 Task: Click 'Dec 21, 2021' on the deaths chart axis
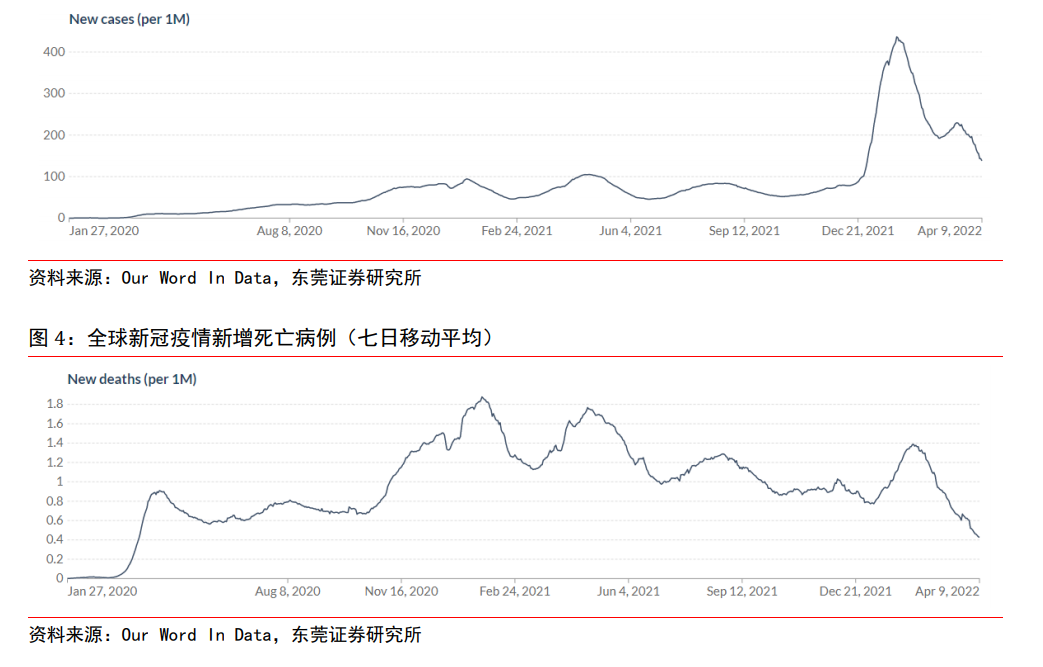click(x=855, y=591)
